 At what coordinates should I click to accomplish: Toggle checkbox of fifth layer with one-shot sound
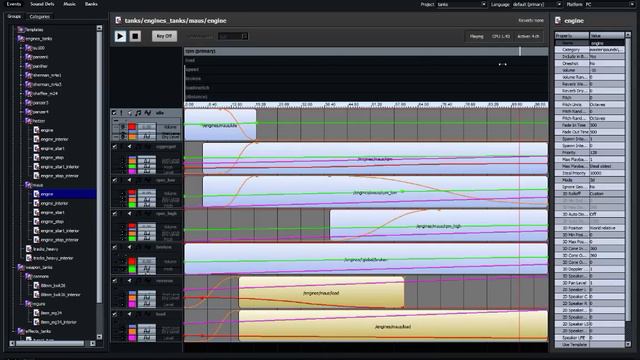point(114,247)
